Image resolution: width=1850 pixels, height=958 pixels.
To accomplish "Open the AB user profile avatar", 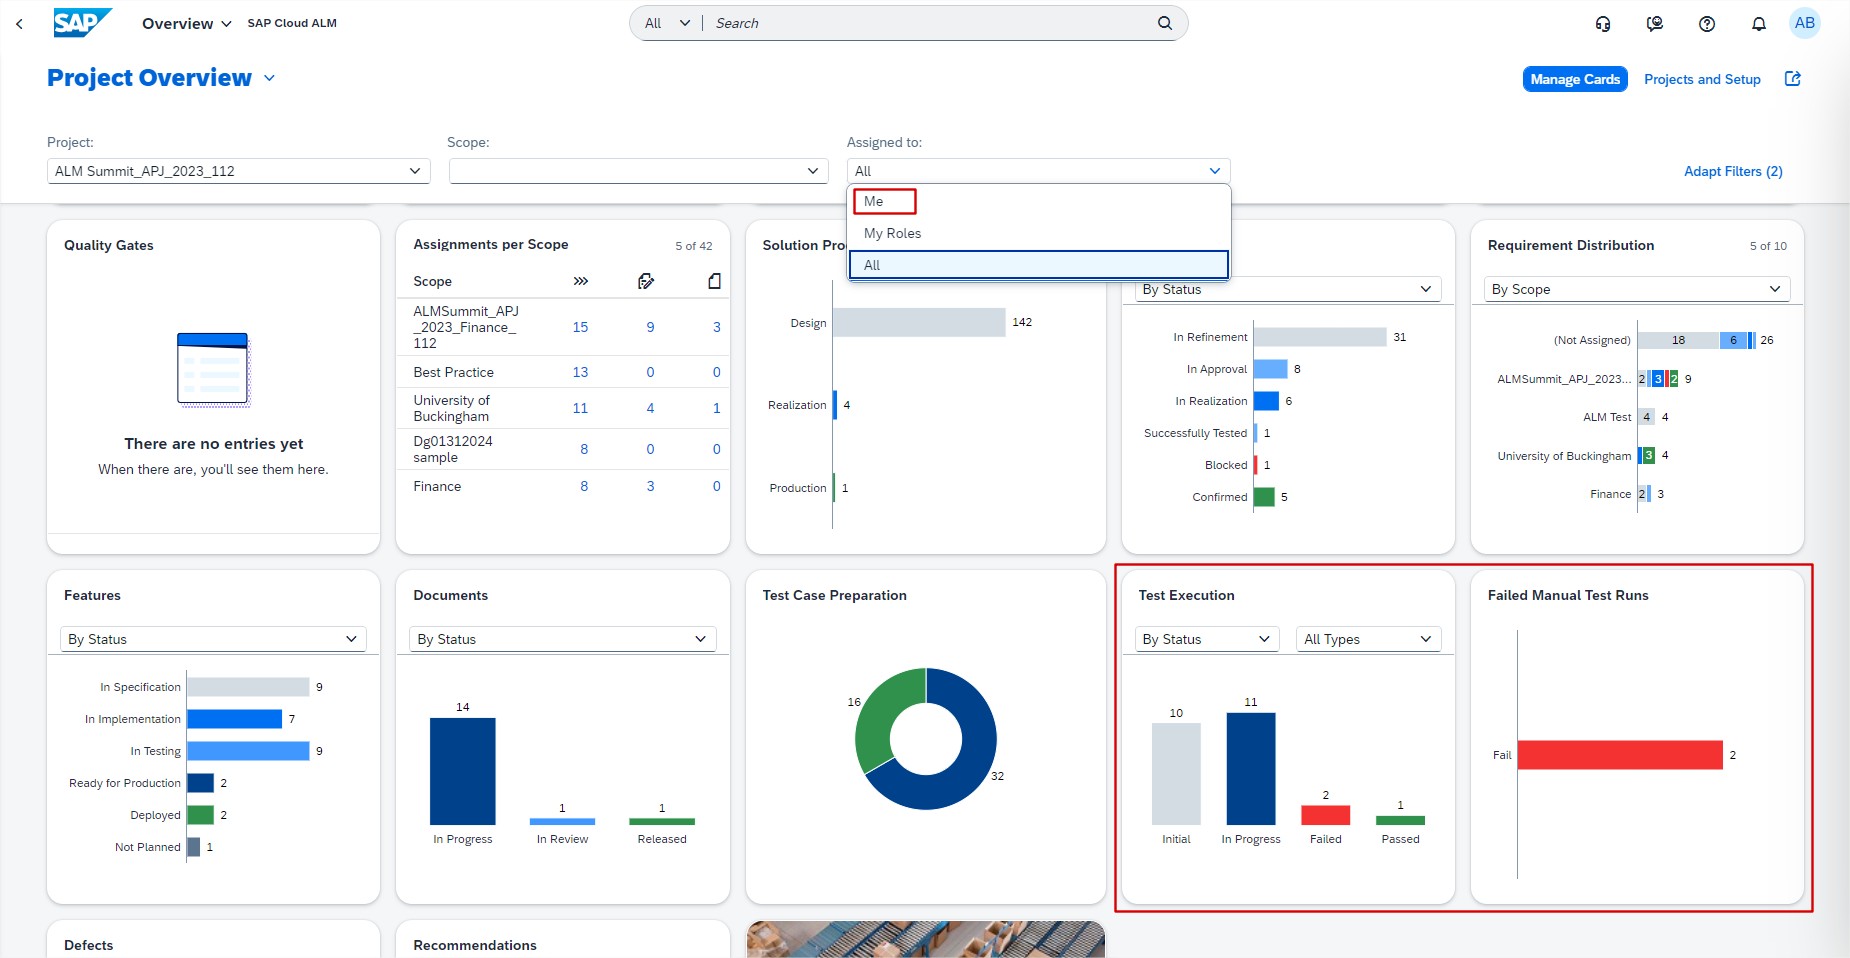I will point(1804,23).
